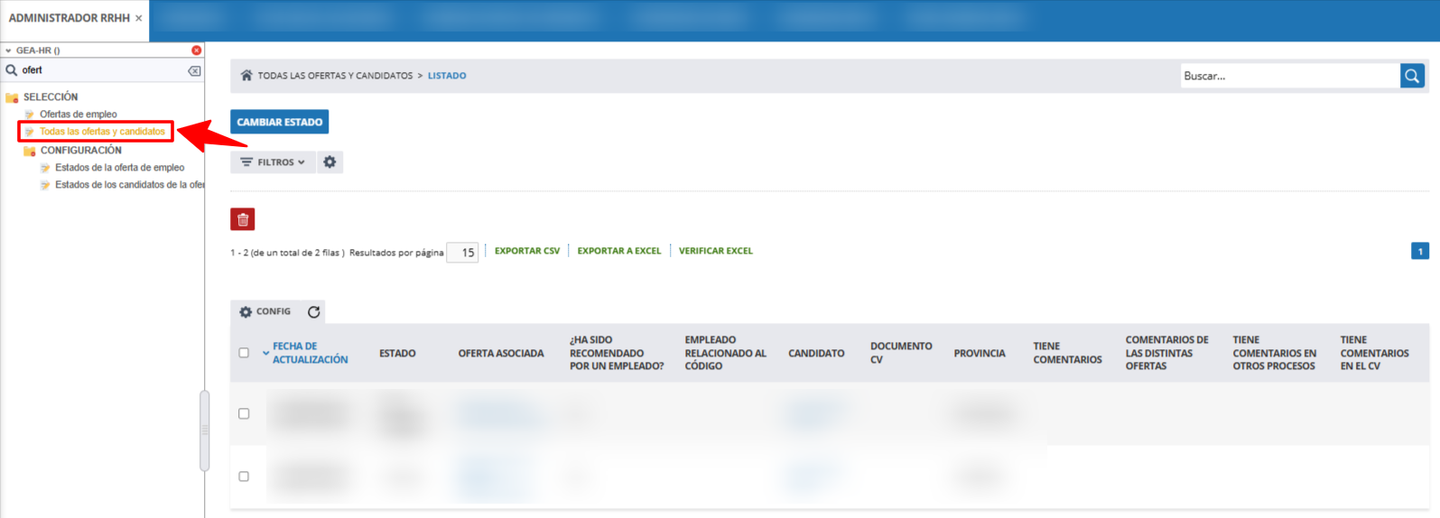This screenshot has height=518, width=1440.
Task: Click EXPORTAR CSV link
Action: pos(527,251)
